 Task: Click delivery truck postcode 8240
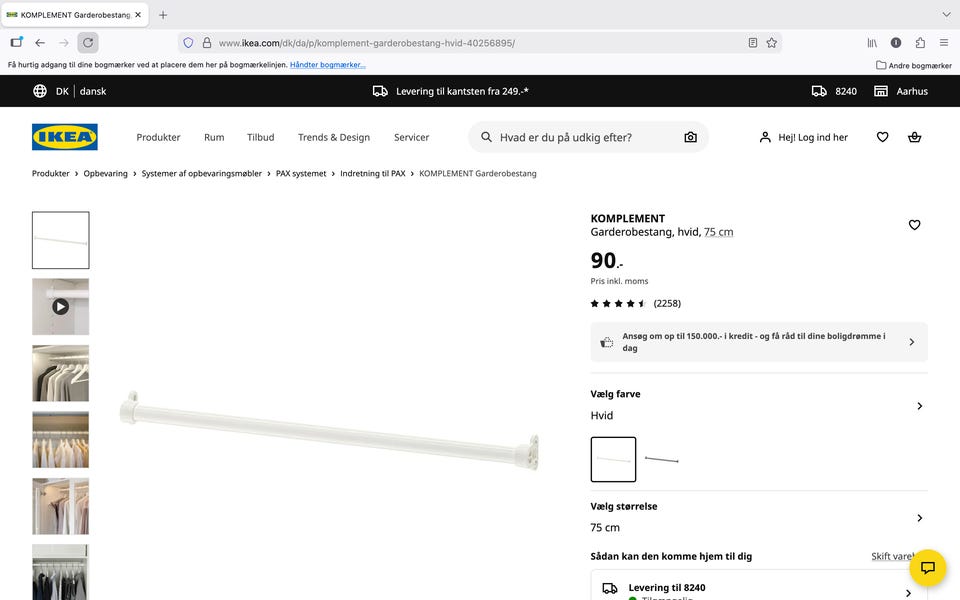pos(834,91)
